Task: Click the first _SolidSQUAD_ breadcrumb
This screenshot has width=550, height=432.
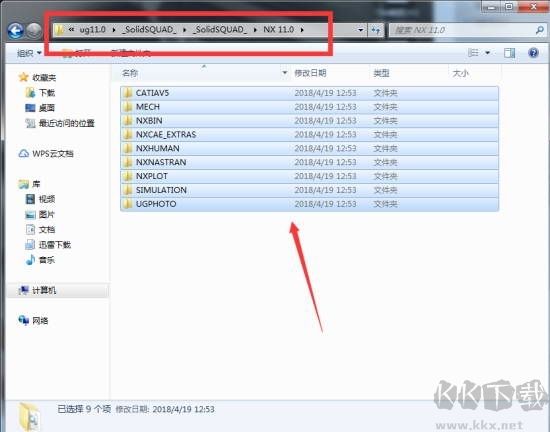Action: click(149, 29)
